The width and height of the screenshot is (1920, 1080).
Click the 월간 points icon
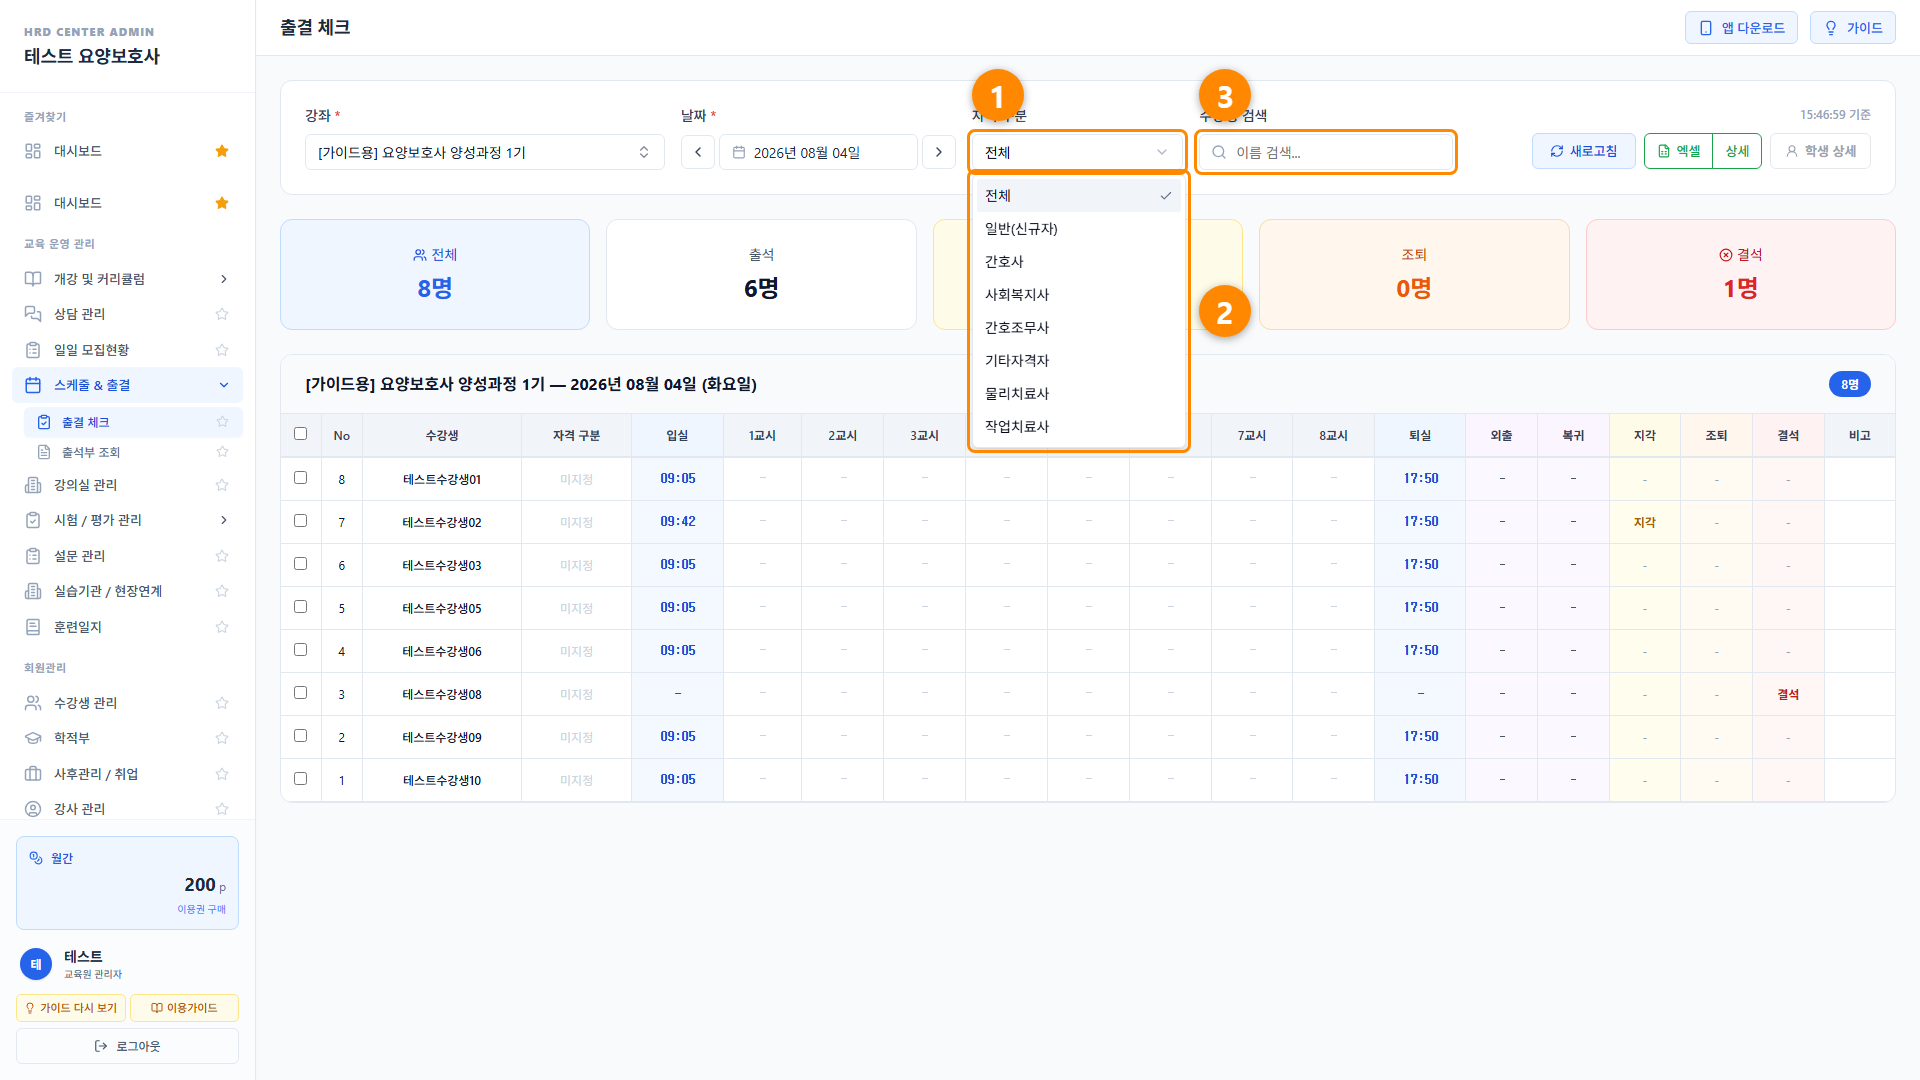point(36,858)
